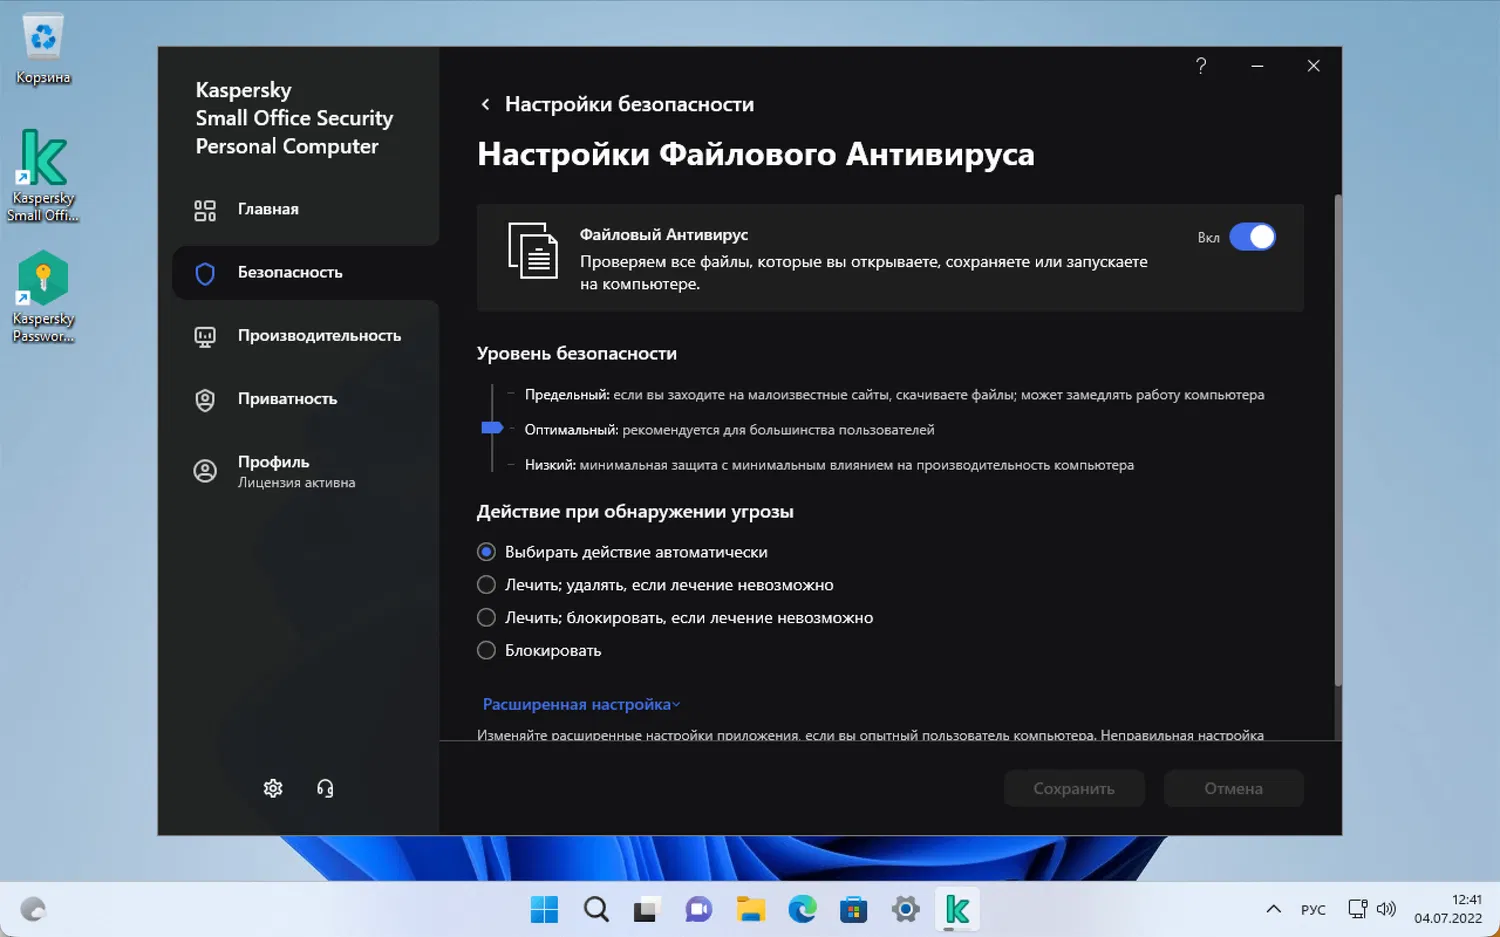Image resolution: width=1500 pixels, height=937 pixels.
Task: Open the Windows Start menu
Action: [544, 909]
